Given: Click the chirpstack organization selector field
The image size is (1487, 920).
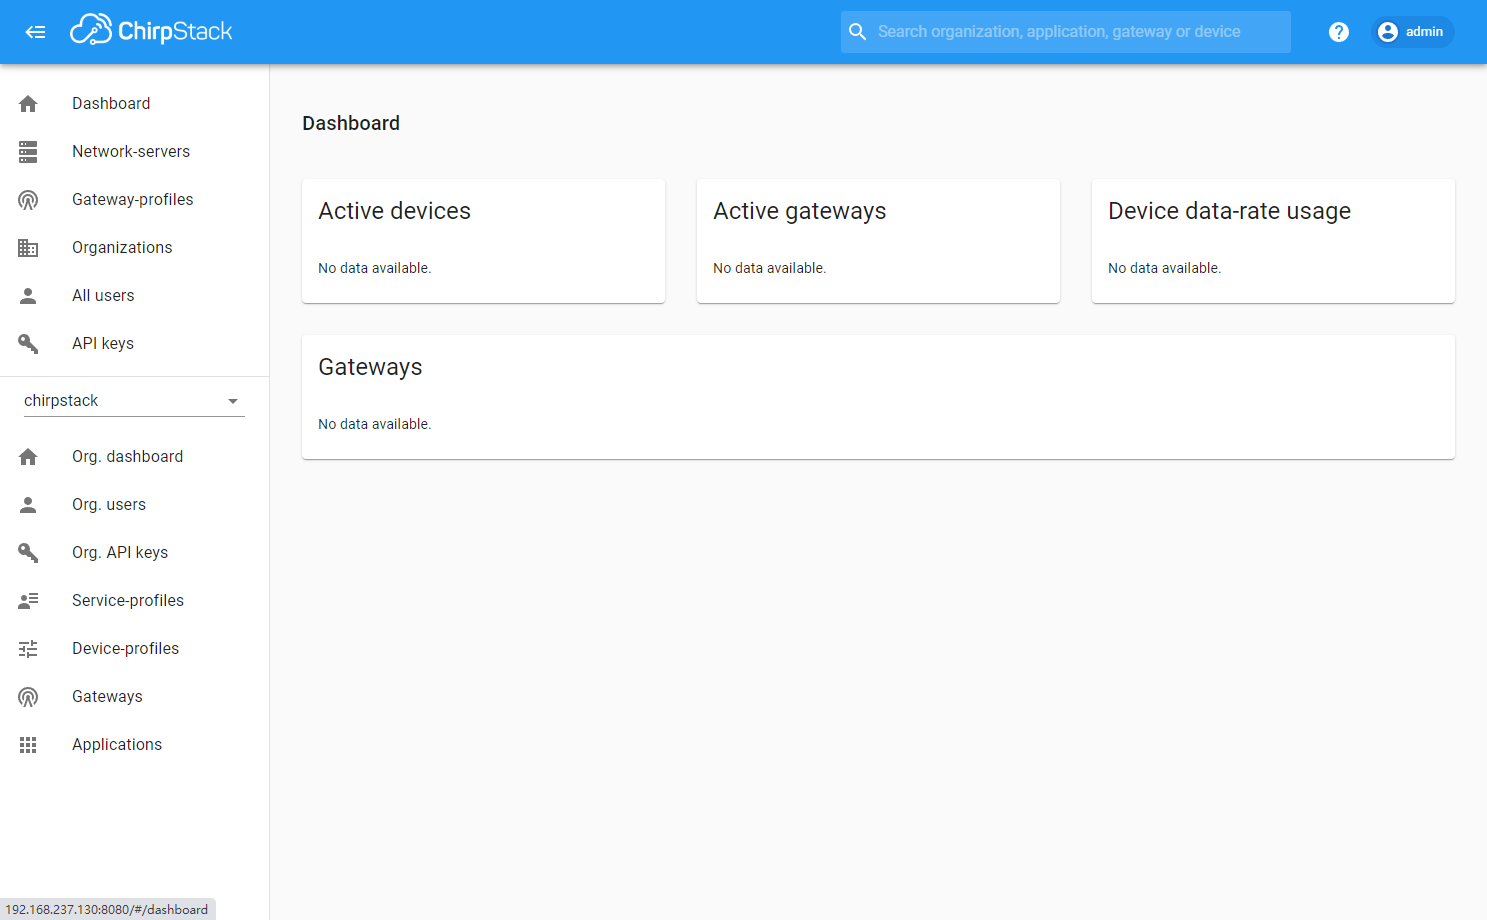Looking at the screenshot, I should click(x=120, y=401).
